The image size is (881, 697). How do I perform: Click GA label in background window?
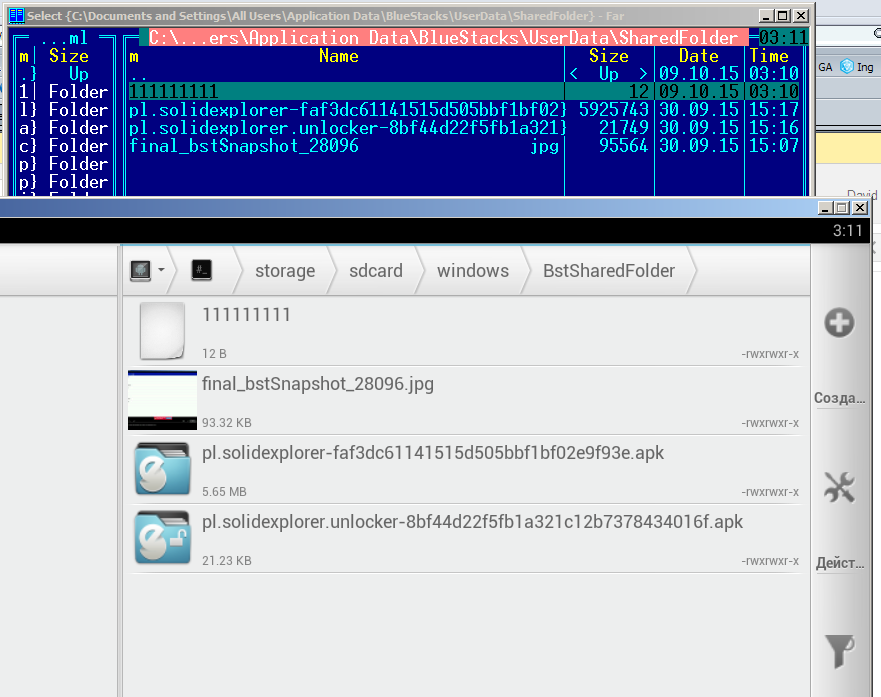click(825, 67)
